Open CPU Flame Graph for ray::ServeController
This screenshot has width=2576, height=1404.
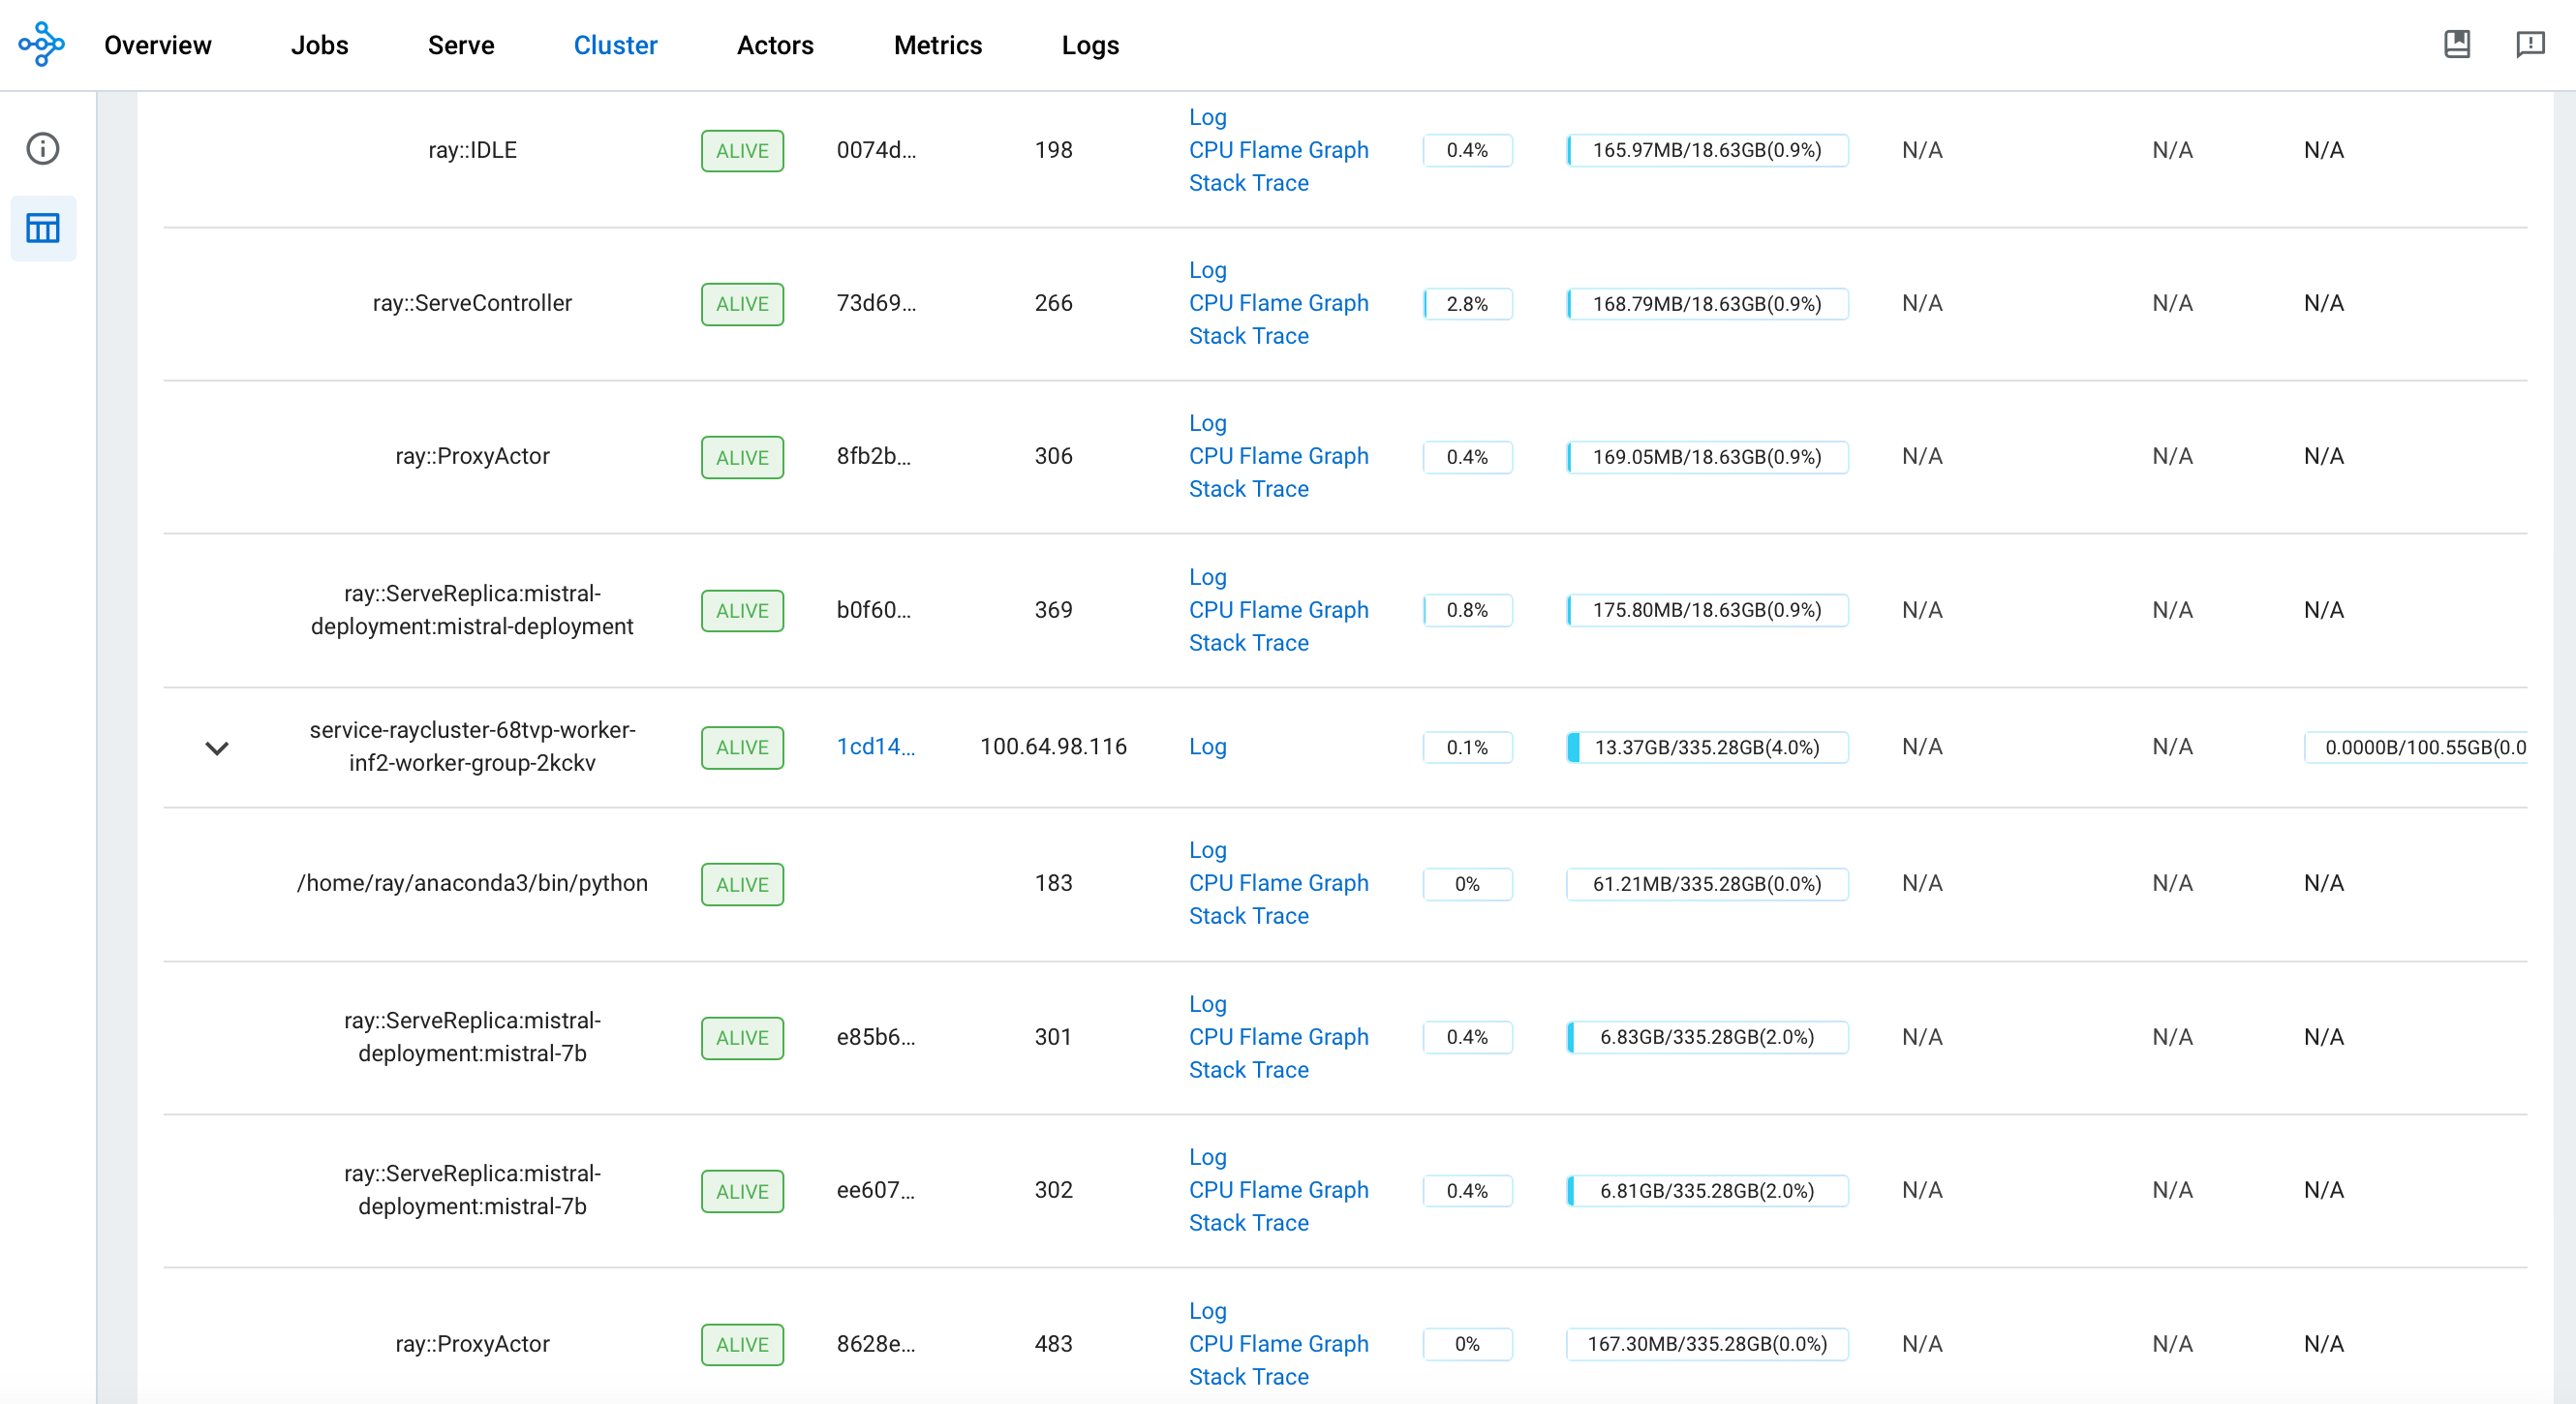coord(1279,303)
